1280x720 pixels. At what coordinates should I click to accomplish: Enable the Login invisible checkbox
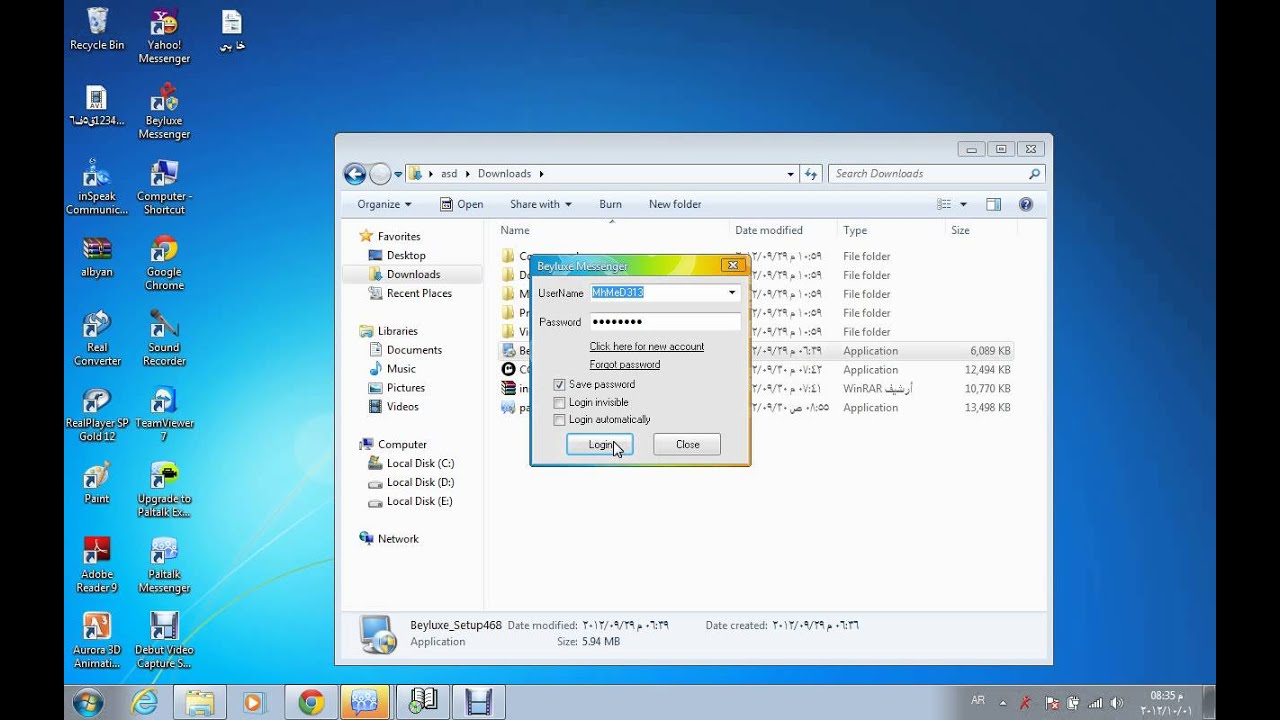coord(559,402)
